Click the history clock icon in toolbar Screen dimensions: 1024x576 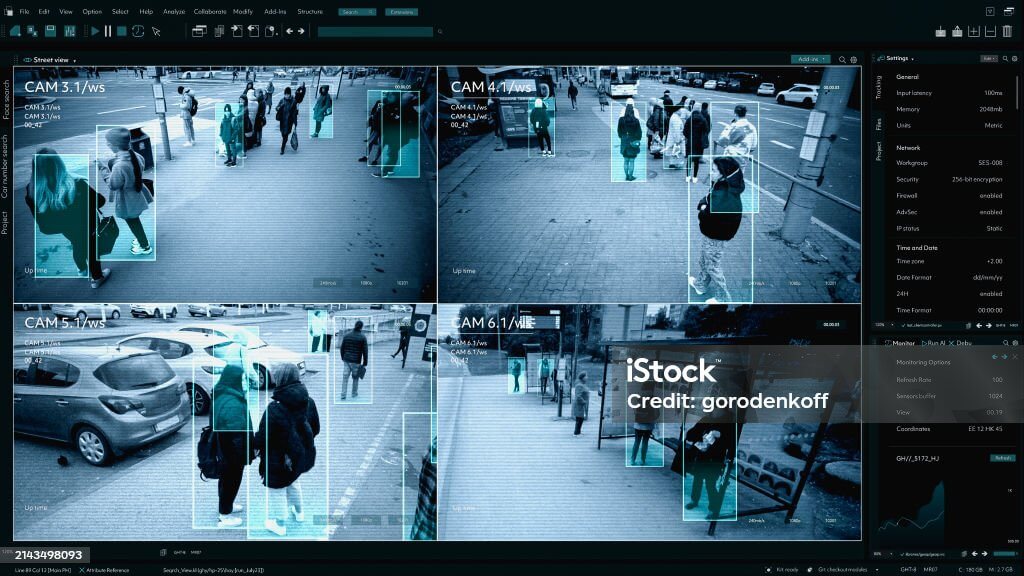[138, 31]
